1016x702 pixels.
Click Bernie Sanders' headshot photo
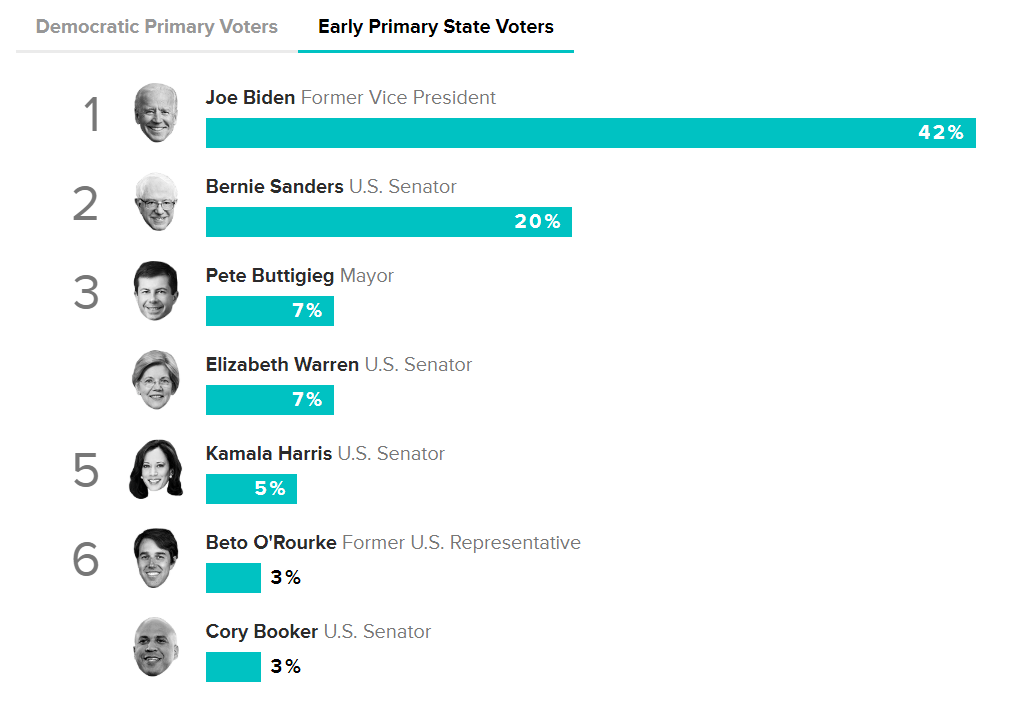[x=156, y=202]
